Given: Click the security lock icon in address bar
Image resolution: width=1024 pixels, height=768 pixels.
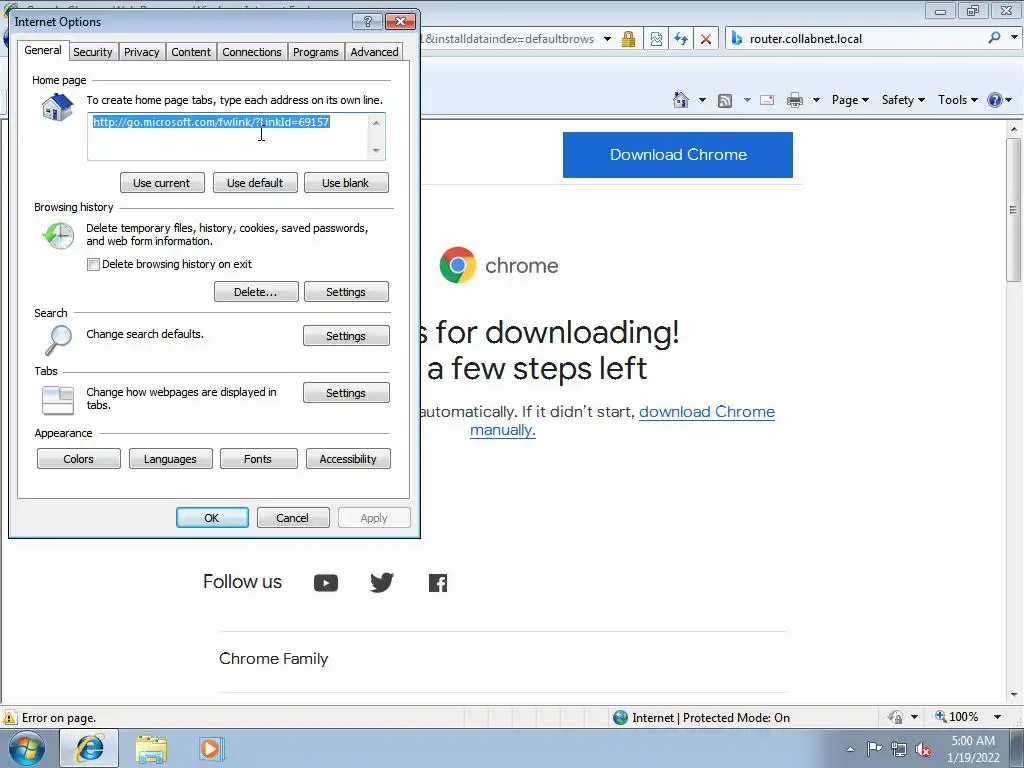Looking at the screenshot, I should coord(628,39).
